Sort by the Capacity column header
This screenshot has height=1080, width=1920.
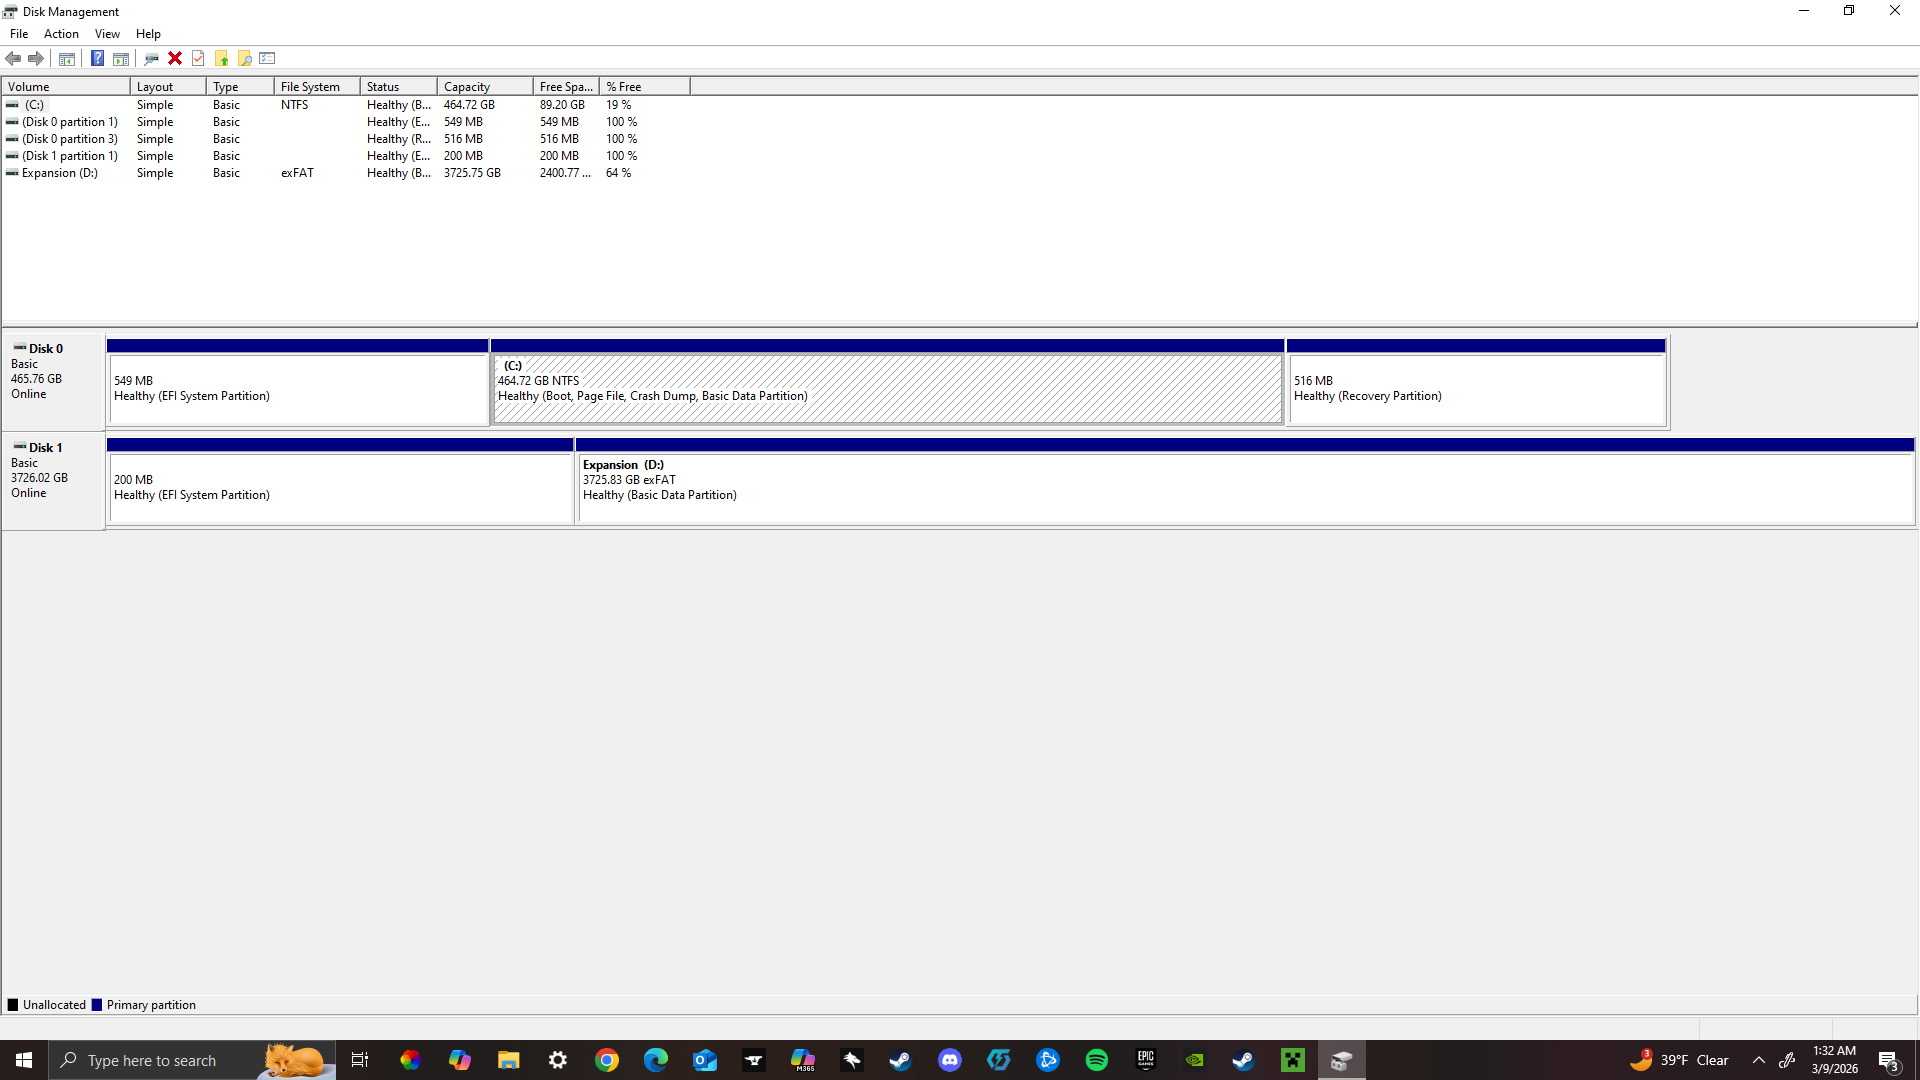pyautogui.click(x=485, y=87)
